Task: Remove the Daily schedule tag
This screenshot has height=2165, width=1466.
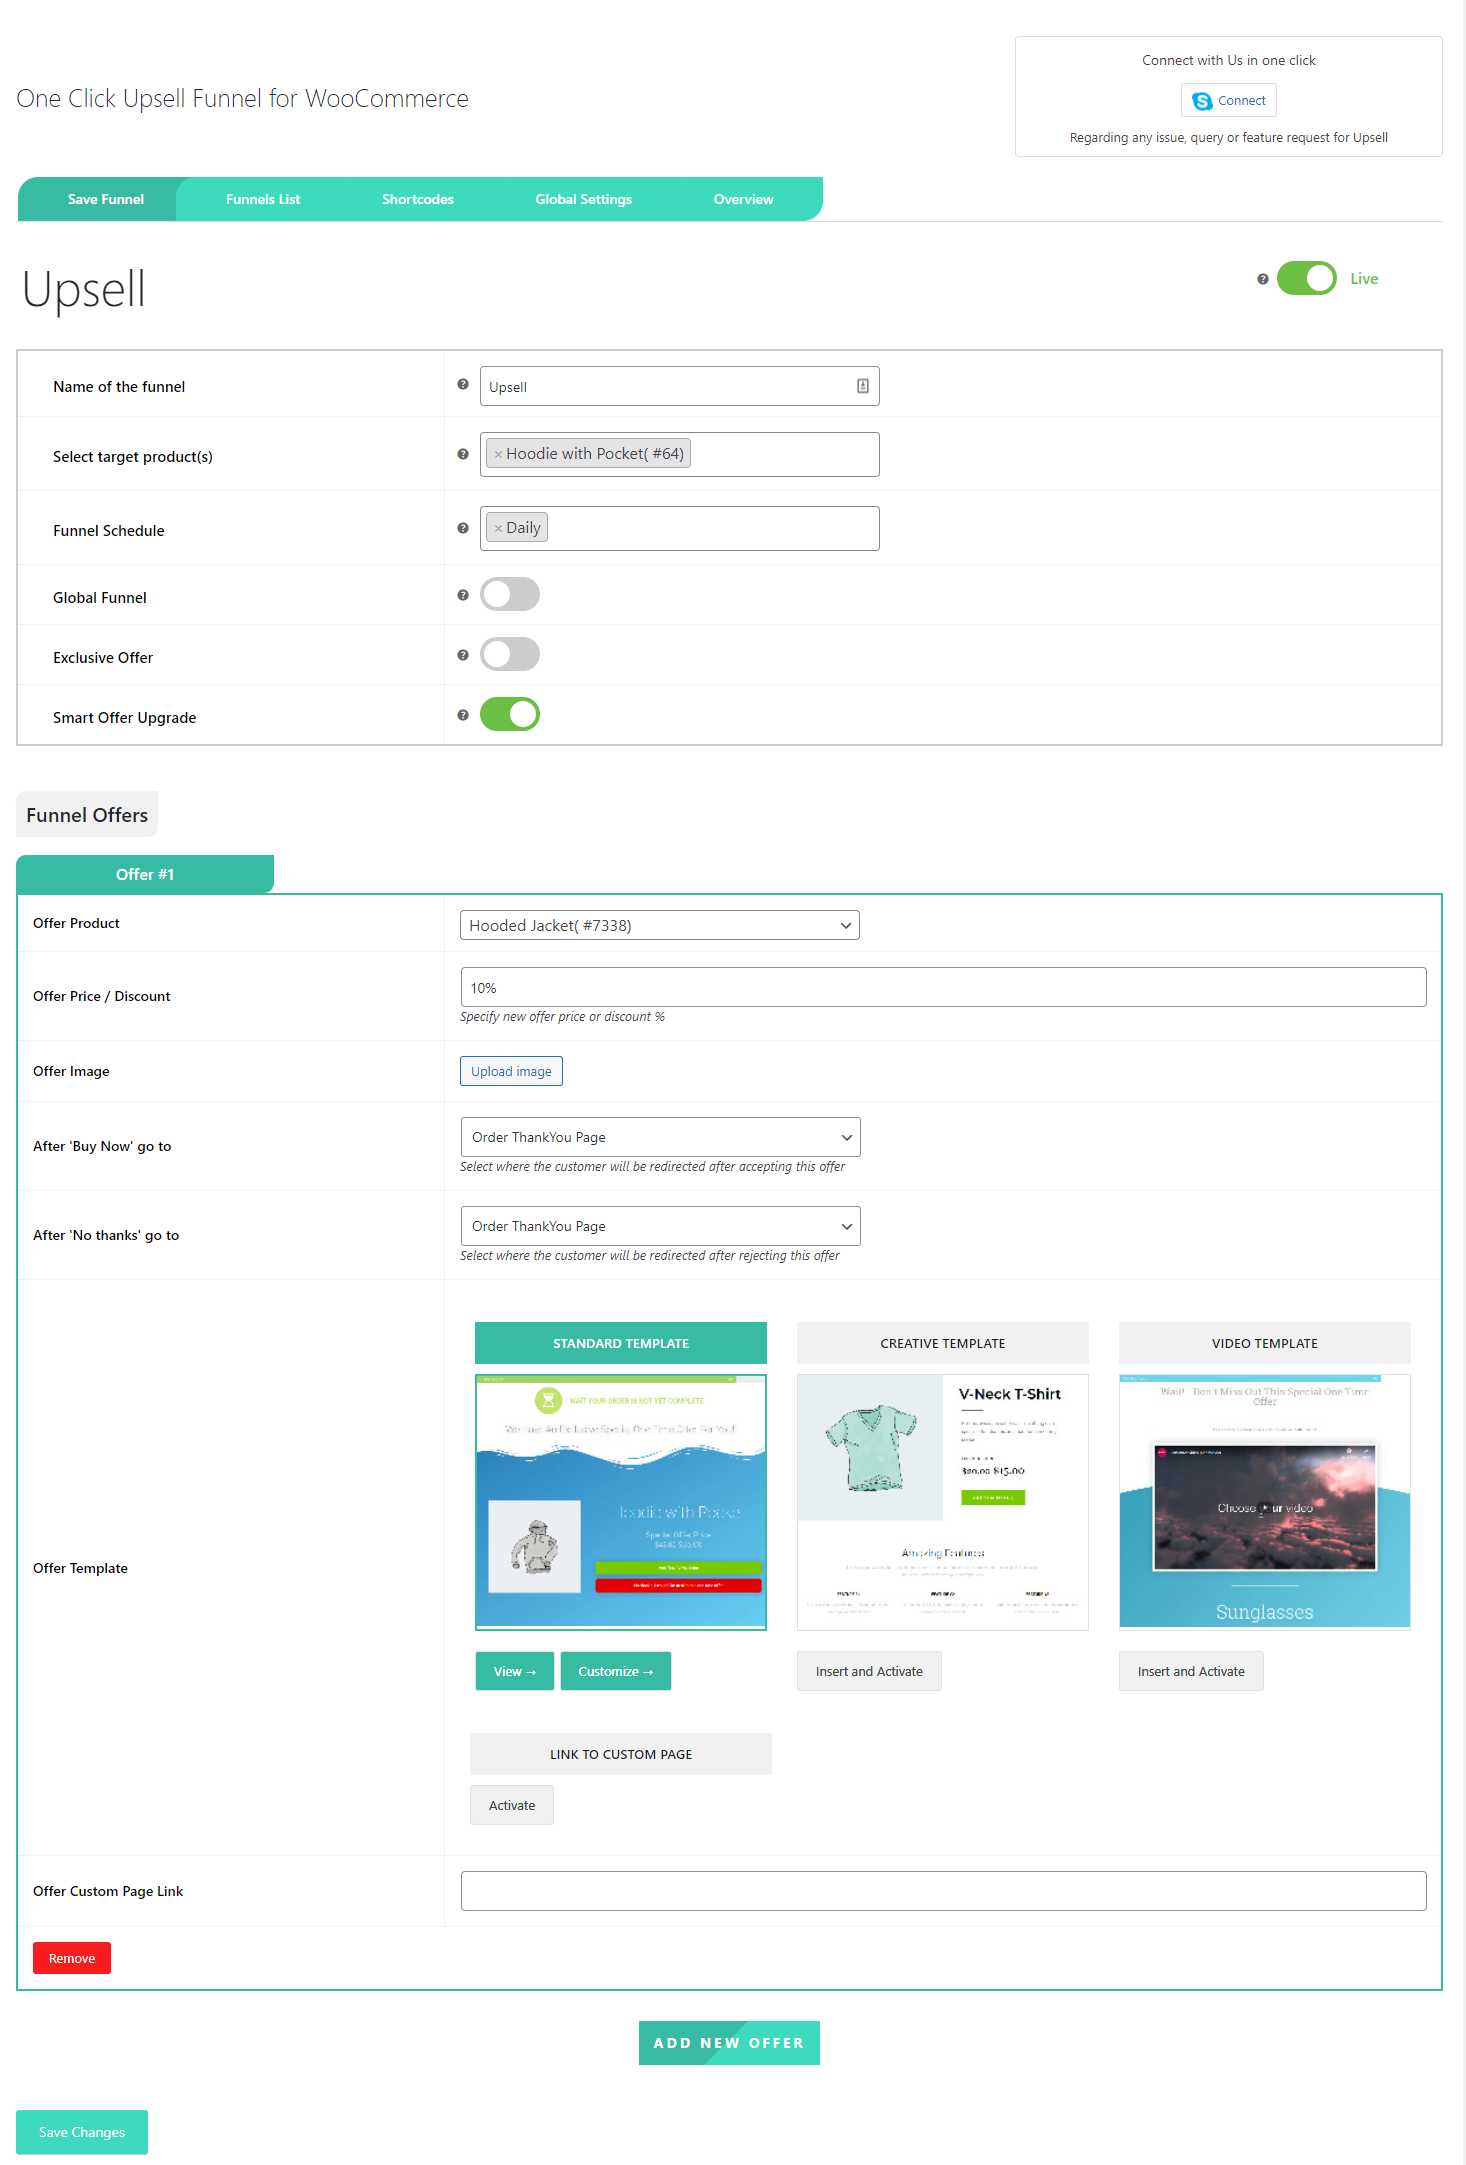Action: click(x=498, y=528)
